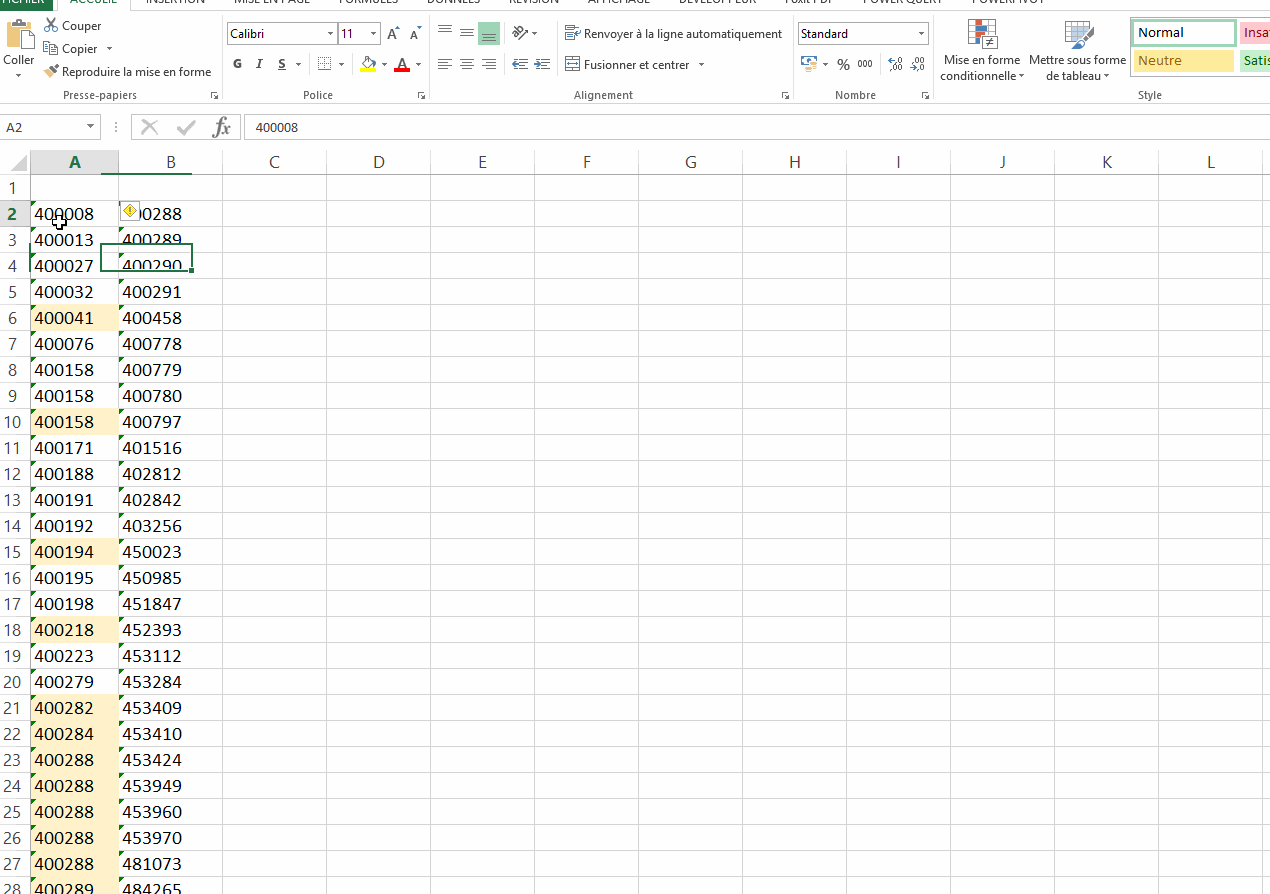This screenshot has width=1270, height=894.
Task: Select cell containing 400282
Action: tap(74, 708)
